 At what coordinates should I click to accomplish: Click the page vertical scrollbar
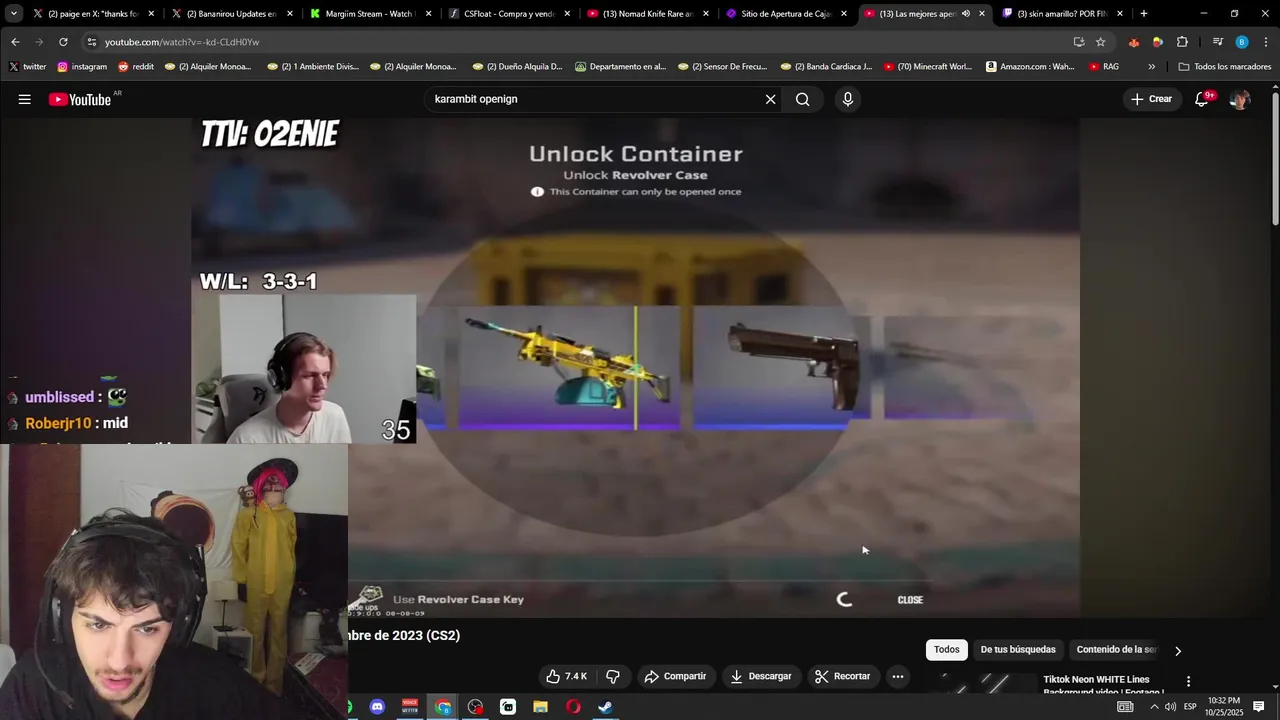(1275, 160)
